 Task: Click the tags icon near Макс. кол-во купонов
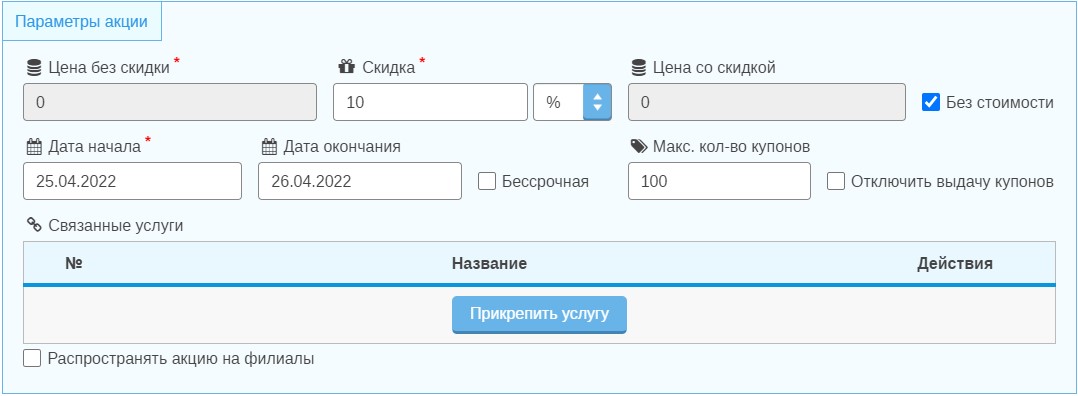tap(639, 146)
